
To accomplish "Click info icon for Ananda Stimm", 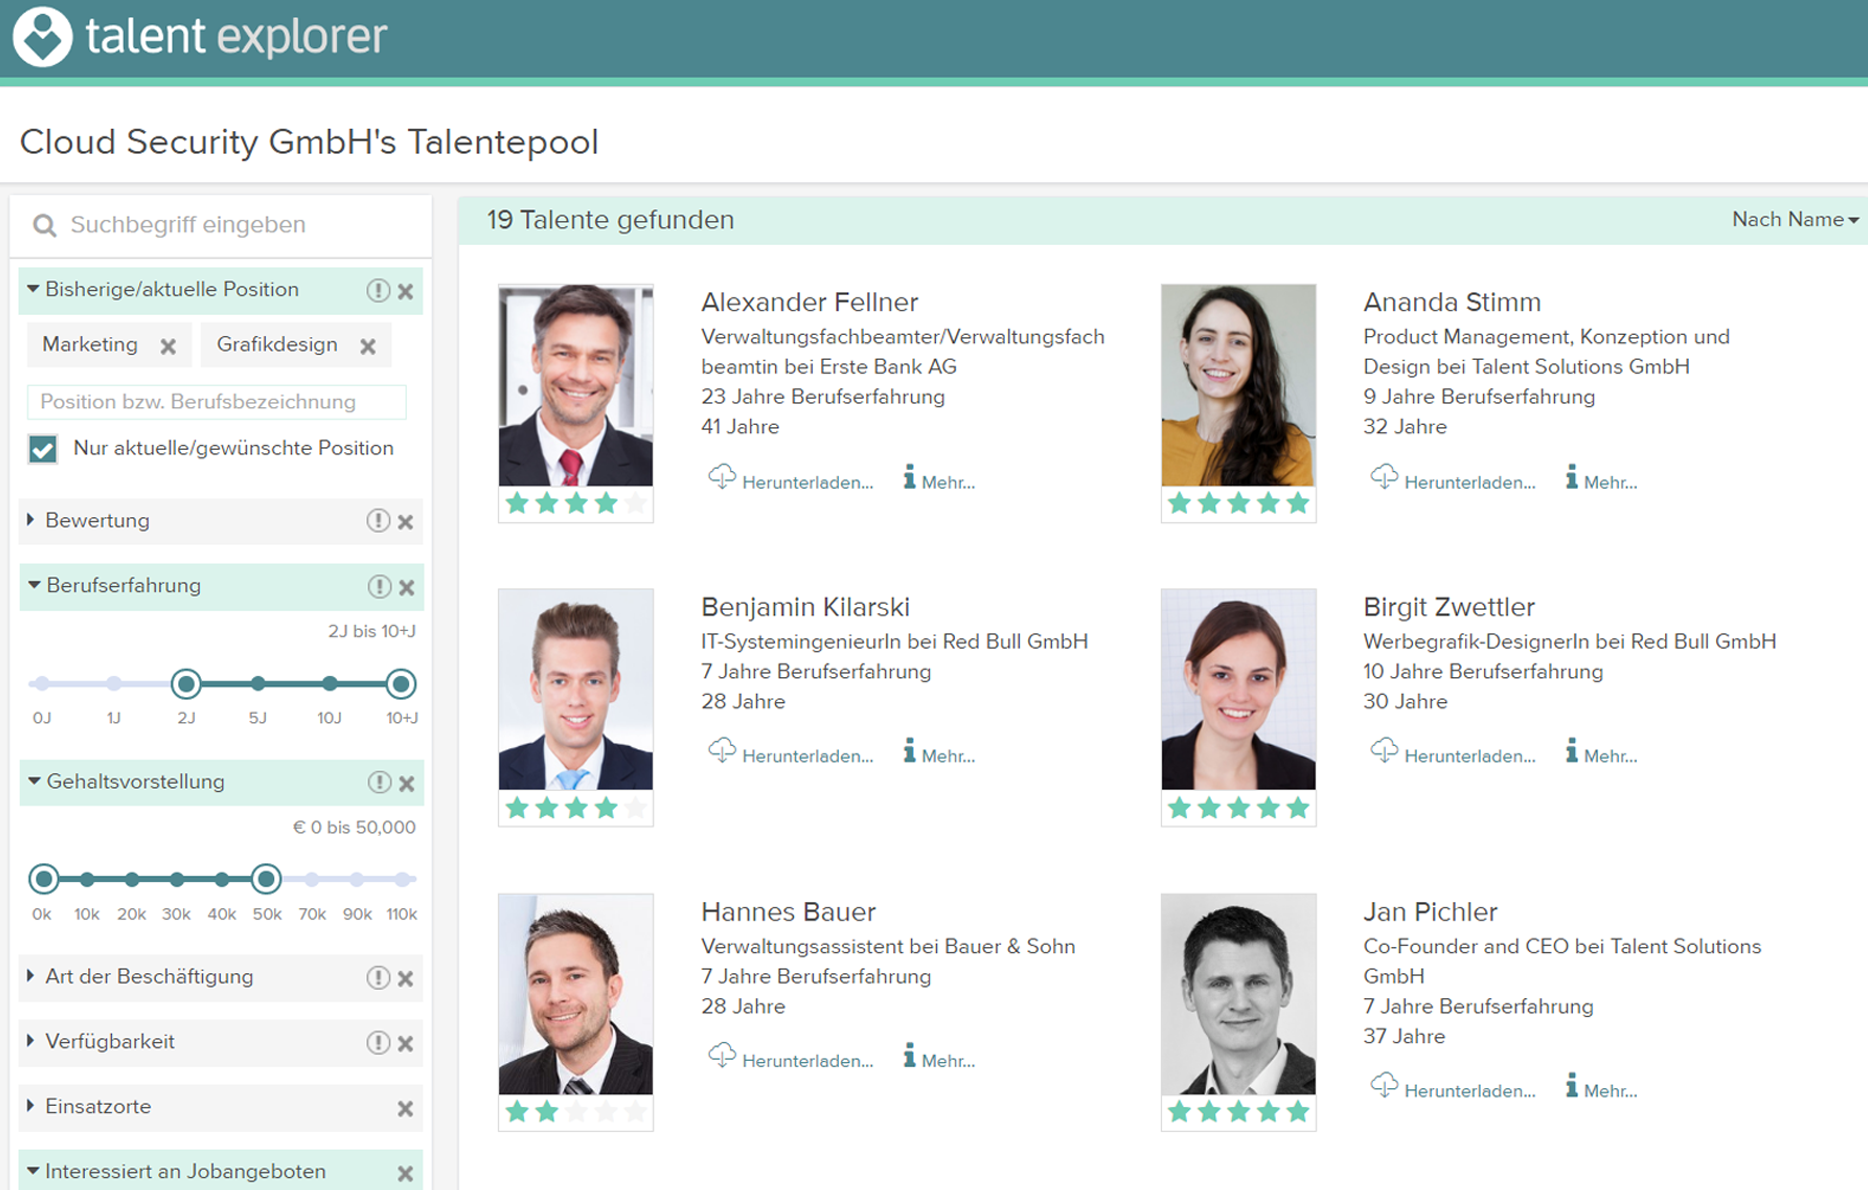I will 1572,477.
